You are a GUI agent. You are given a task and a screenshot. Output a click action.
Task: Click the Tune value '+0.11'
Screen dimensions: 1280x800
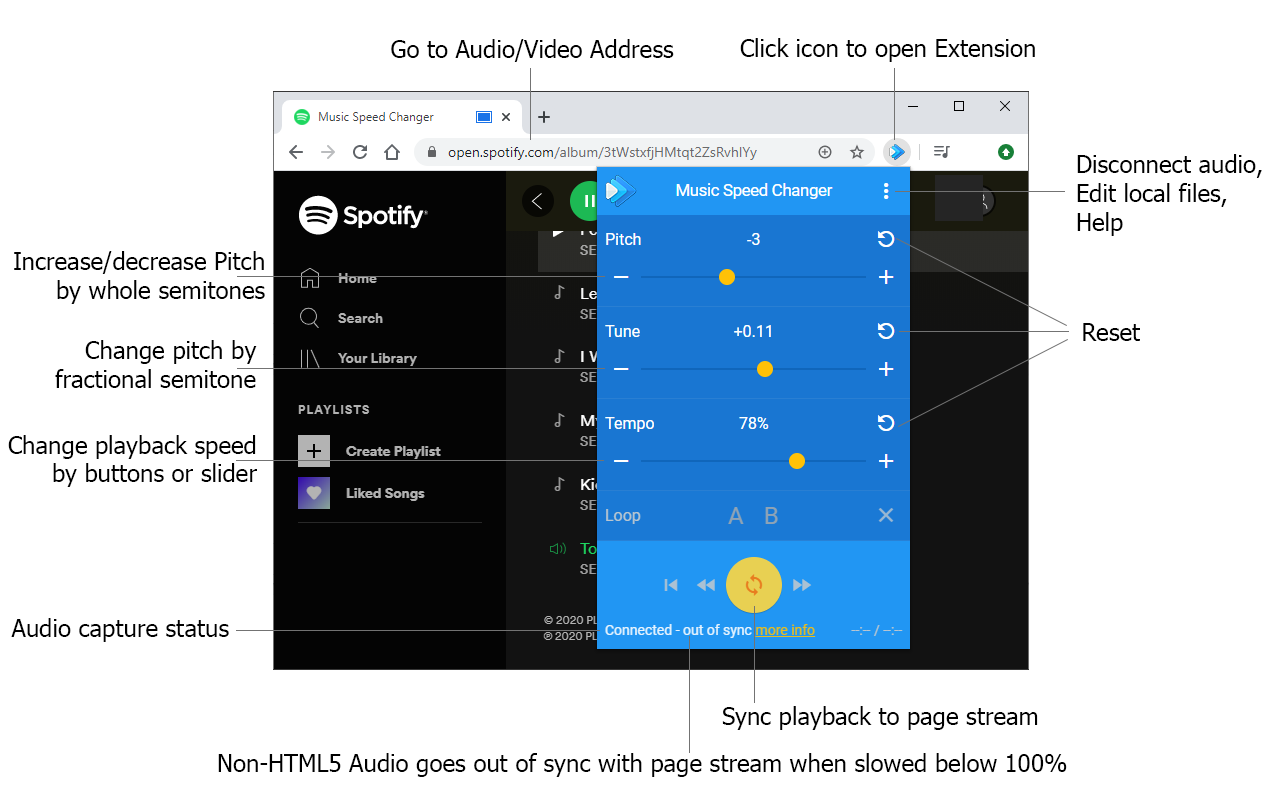pos(753,331)
